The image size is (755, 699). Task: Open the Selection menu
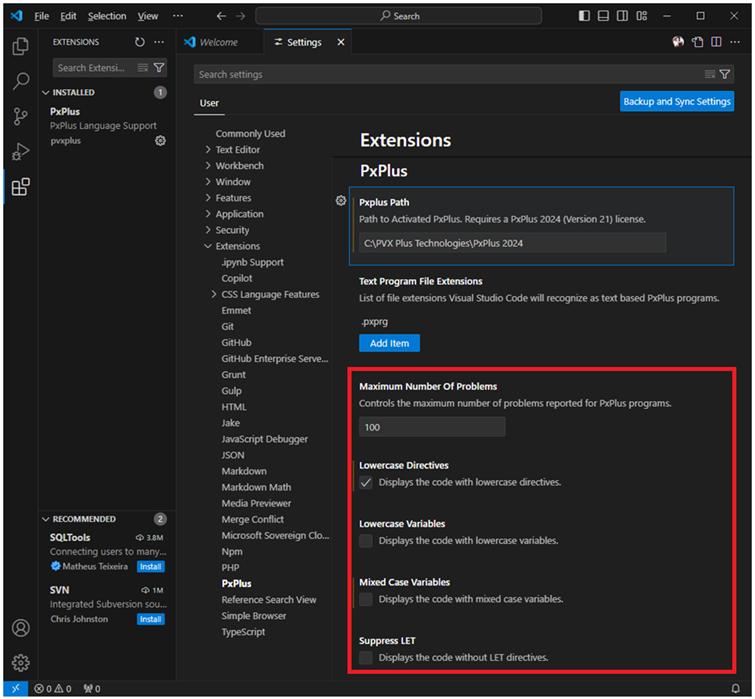(x=107, y=16)
